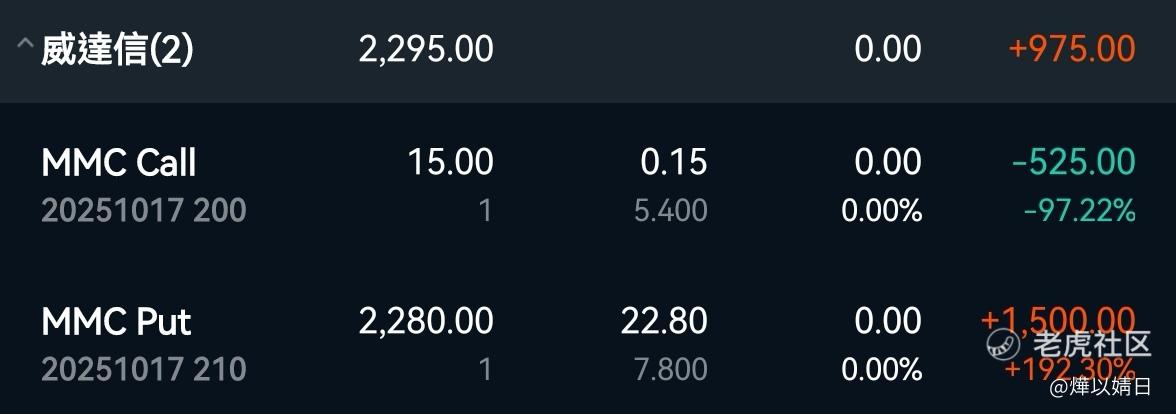Click the MMC Call price 0.15
The width and height of the screenshot is (1176, 414).
[x=673, y=162]
